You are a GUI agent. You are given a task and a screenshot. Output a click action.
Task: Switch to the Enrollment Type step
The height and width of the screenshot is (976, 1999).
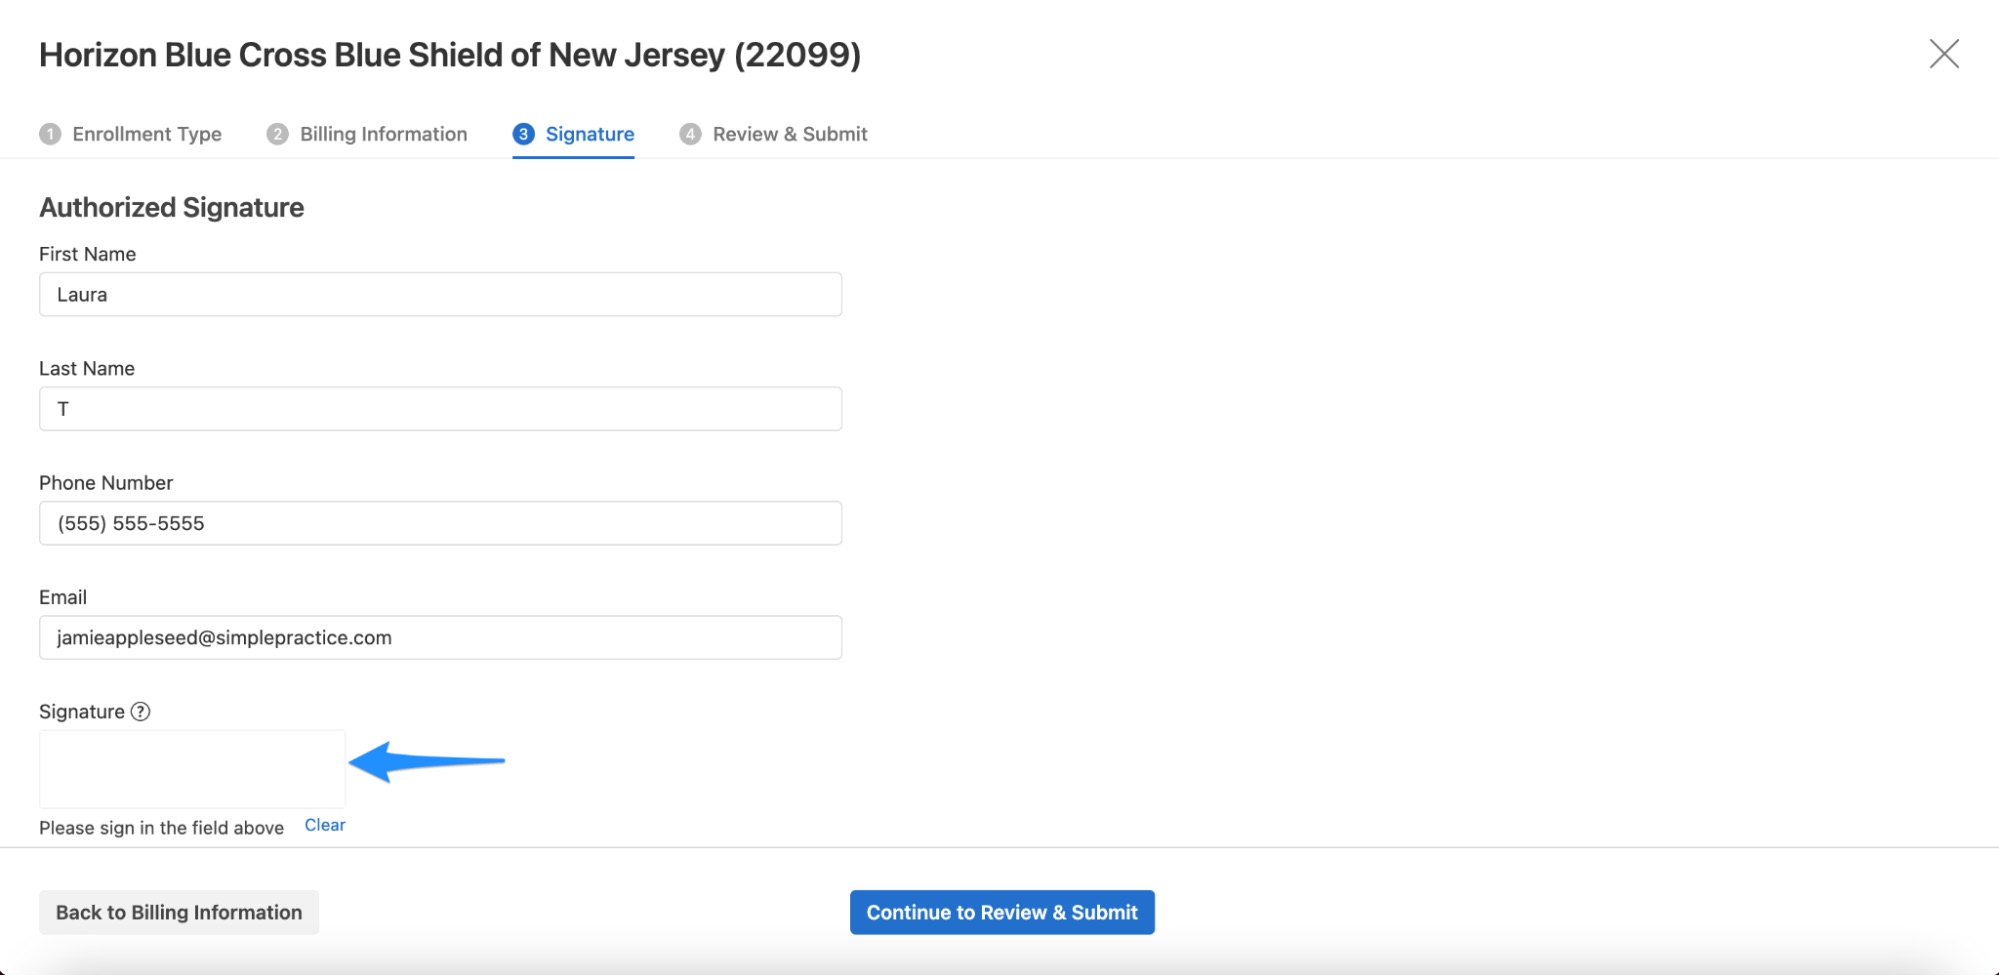tap(144, 133)
